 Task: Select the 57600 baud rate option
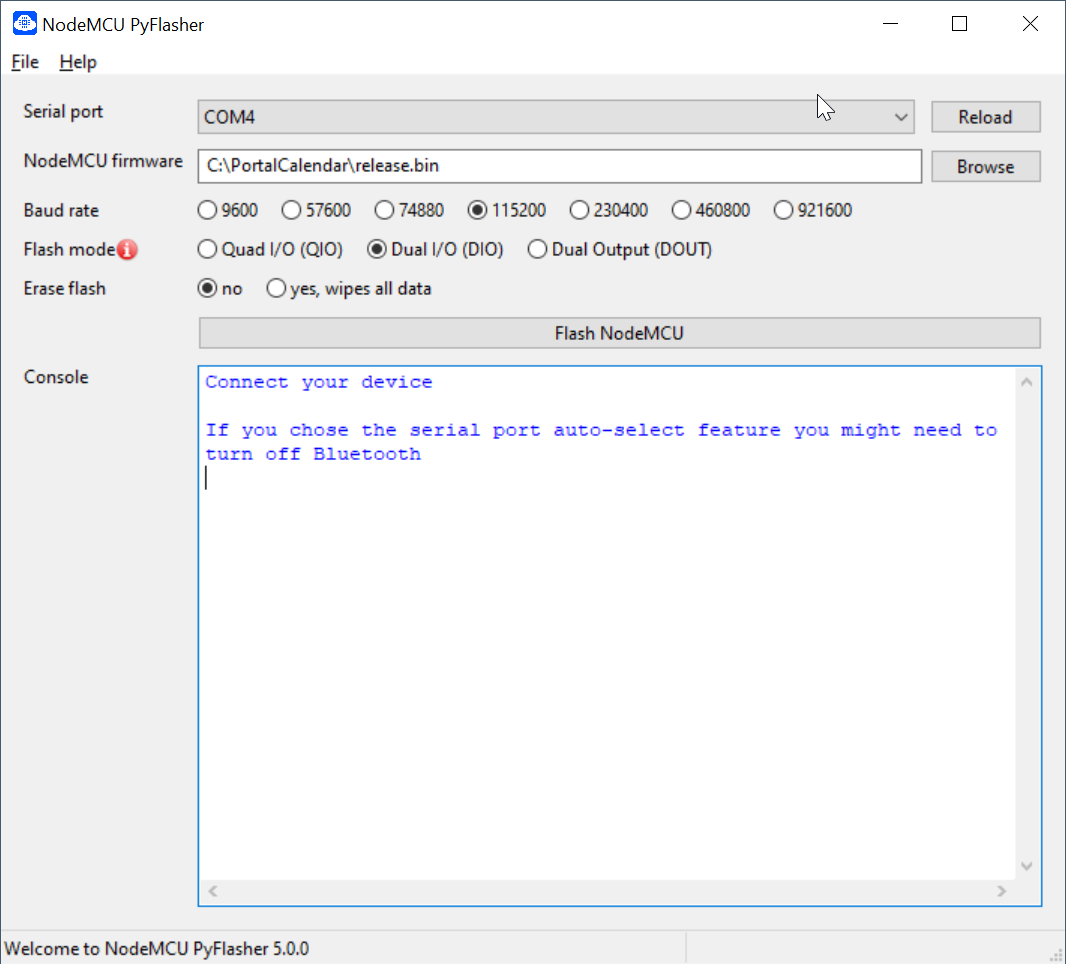[x=316, y=210]
